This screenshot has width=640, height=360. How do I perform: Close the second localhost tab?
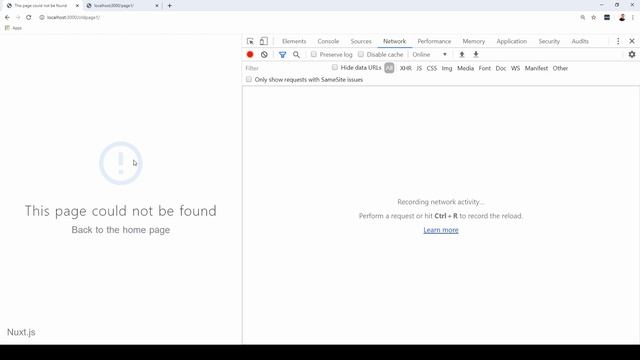pyautogui.click(x=157, y=6)
